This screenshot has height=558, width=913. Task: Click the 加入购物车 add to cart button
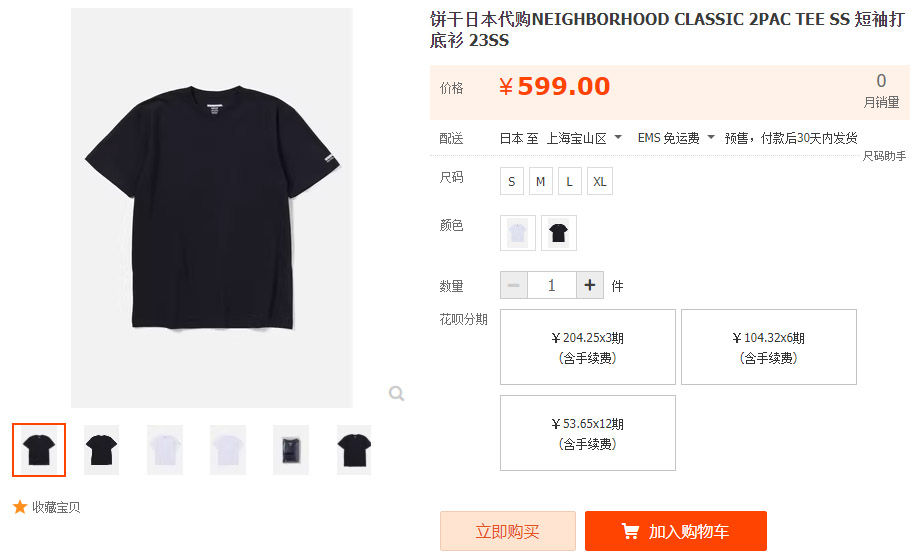coord(675,531)
